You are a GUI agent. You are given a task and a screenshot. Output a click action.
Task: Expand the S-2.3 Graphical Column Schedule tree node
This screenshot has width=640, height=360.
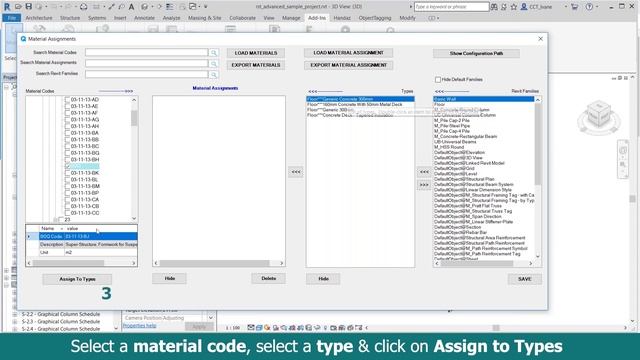pyautogui.click(x=15, y=322)
